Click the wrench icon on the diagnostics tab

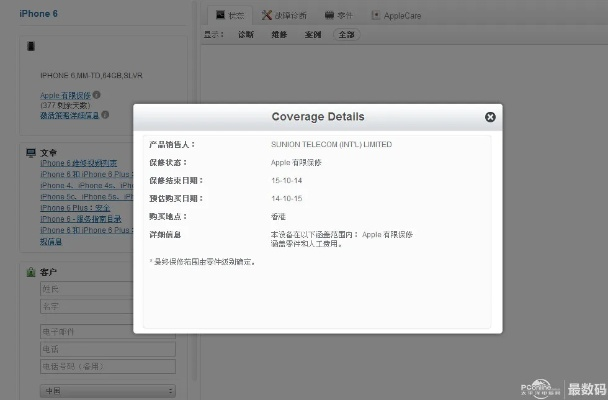pos(267,16)
